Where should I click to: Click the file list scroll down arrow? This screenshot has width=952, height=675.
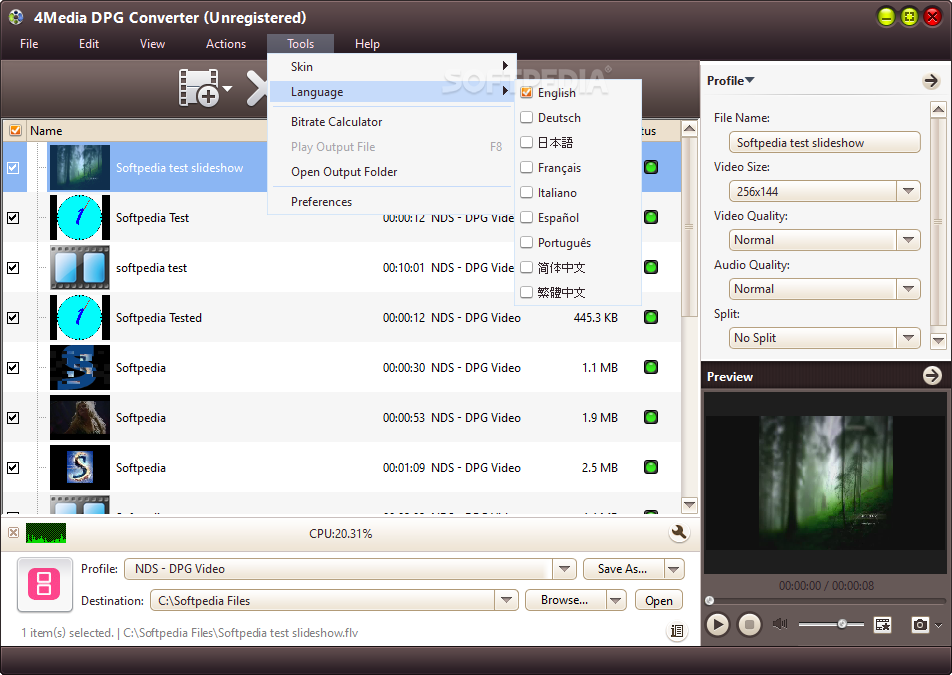[689, 504]
